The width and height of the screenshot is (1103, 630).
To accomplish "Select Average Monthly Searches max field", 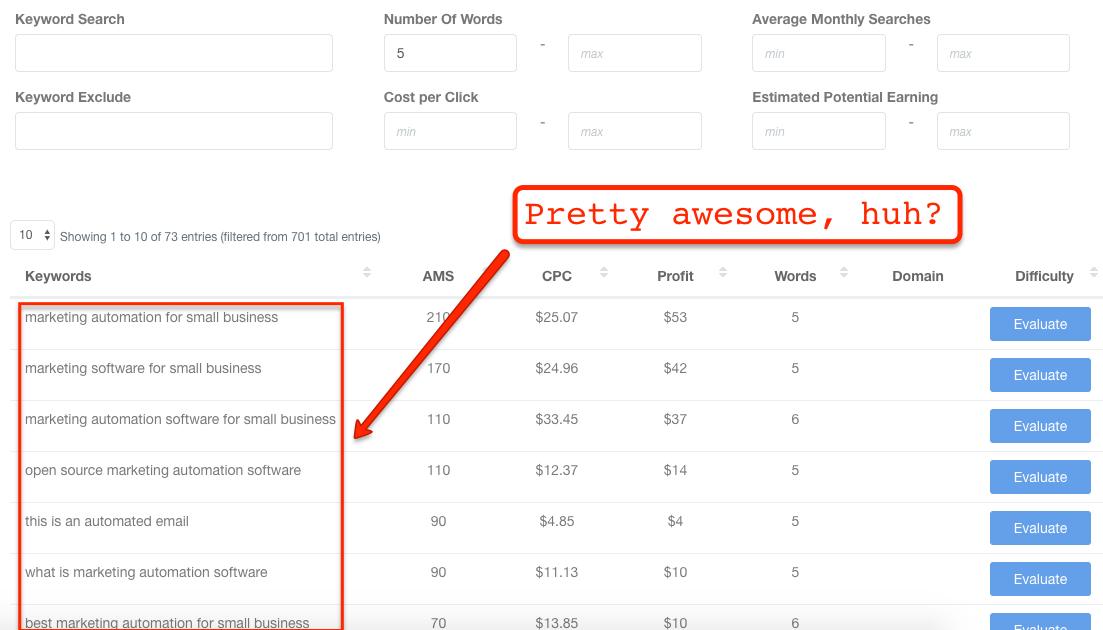I will (x=1002, y=53).
